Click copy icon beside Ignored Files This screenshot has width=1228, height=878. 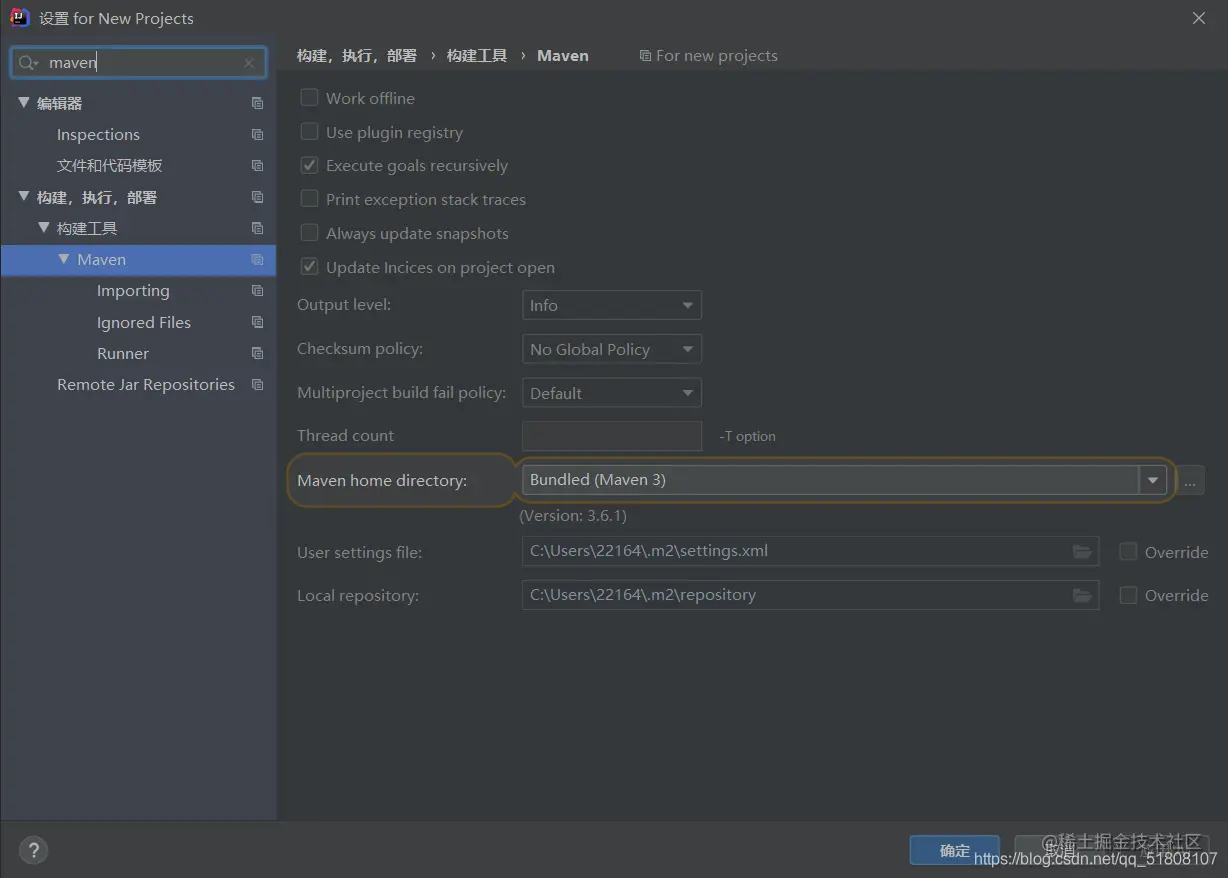(257, 322)
